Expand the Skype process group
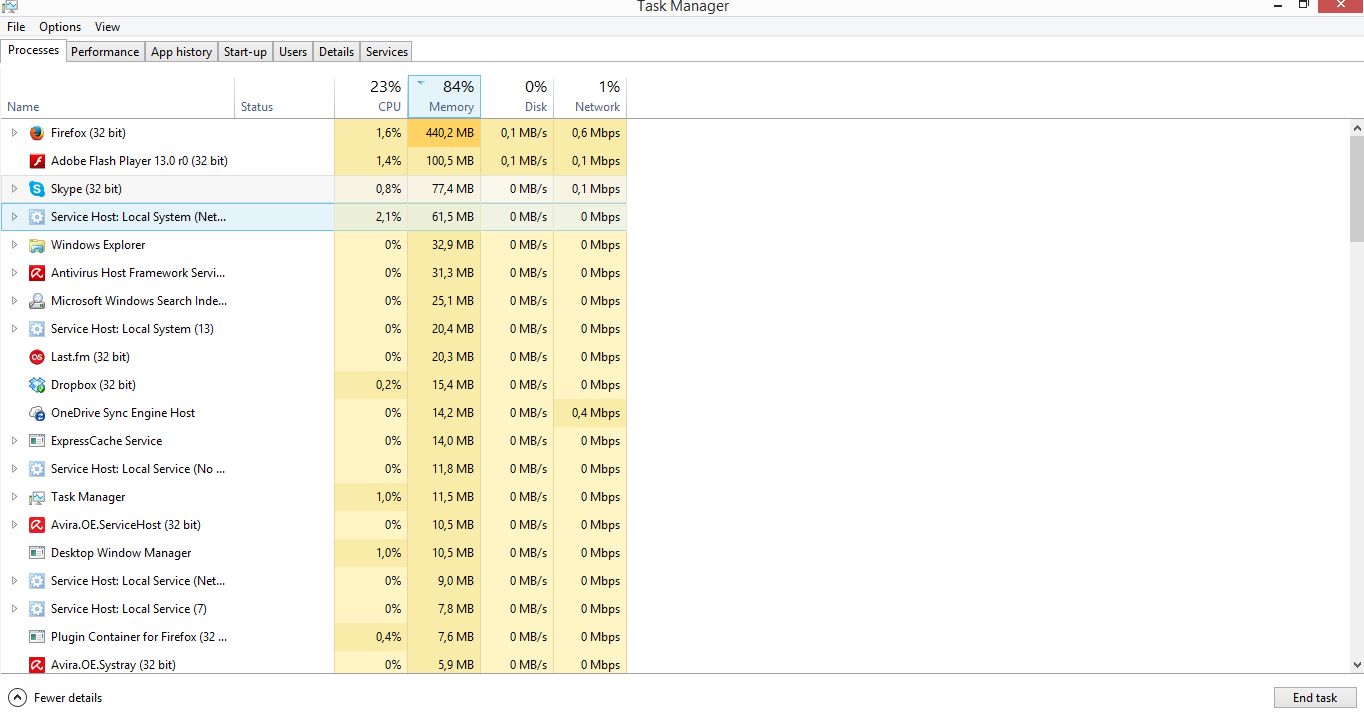Image resolution: width=1364 pixels, height=716 pixels. point(14,189)
